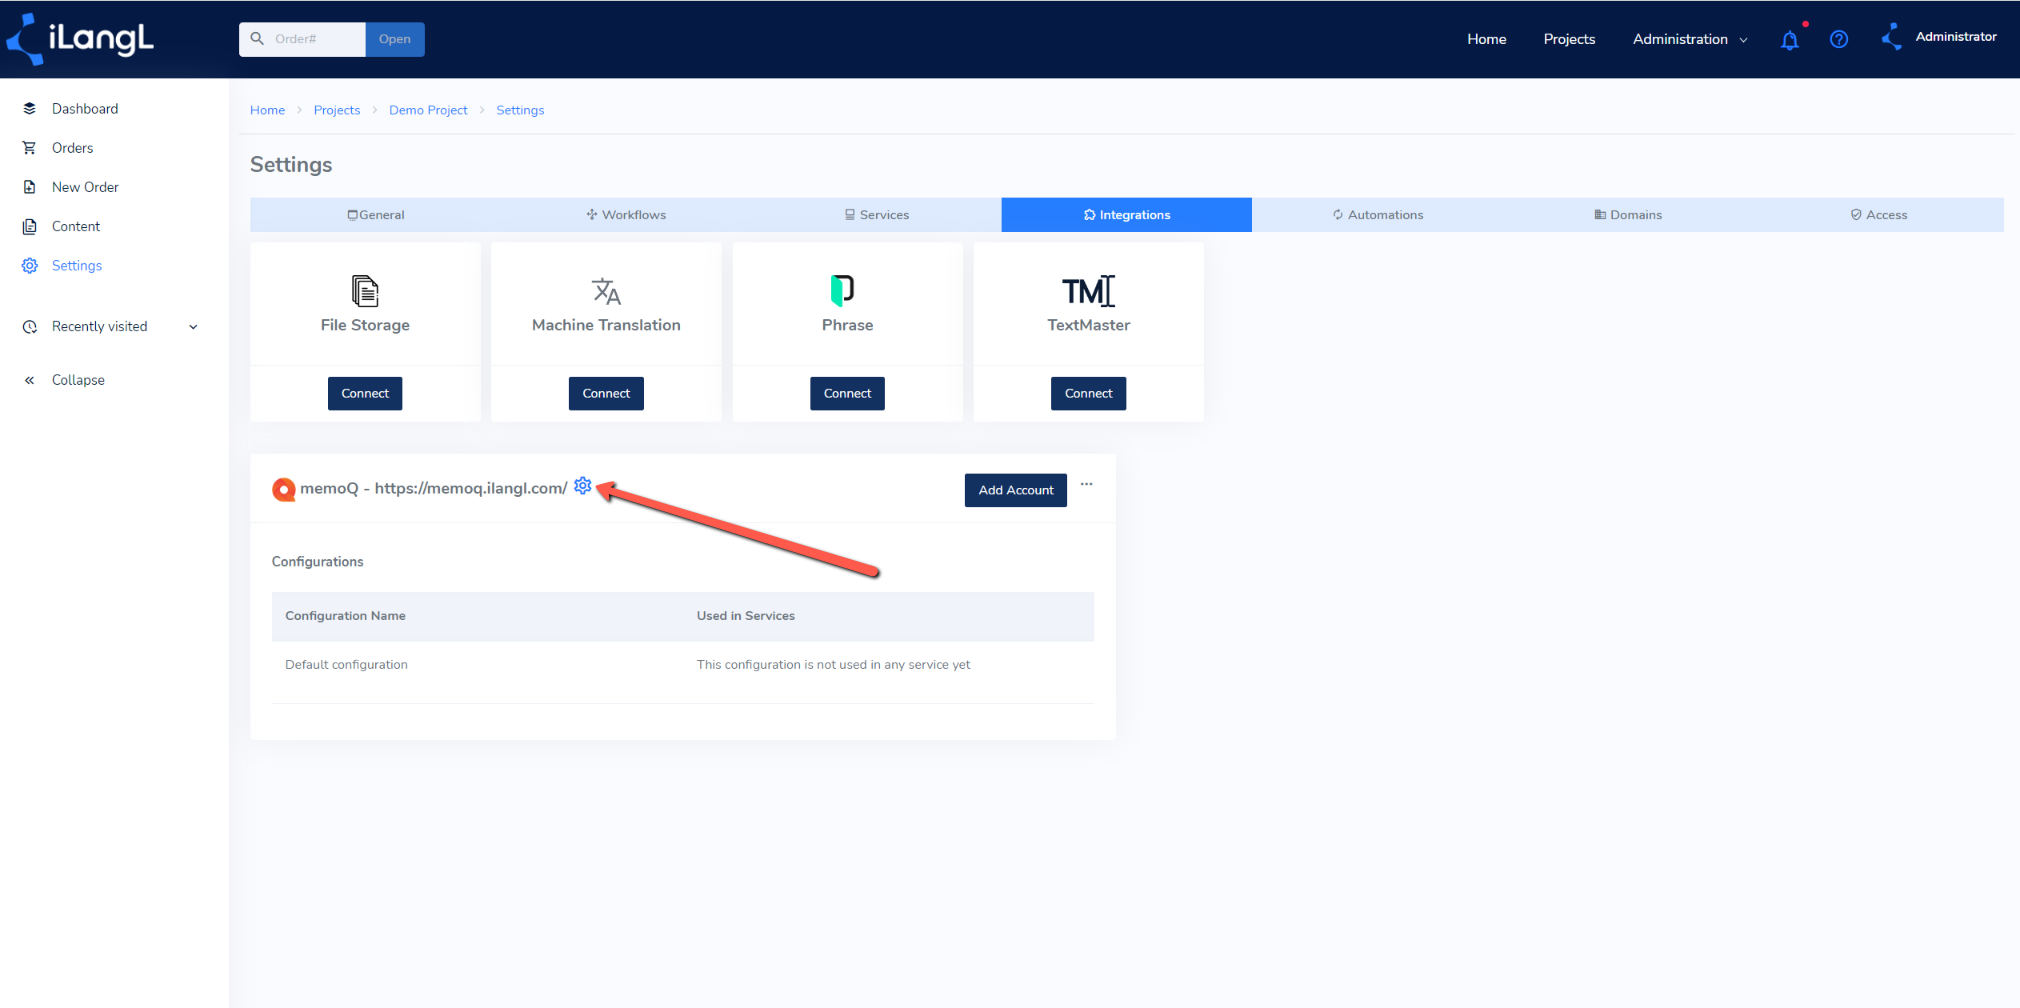Click the TextMaster TM logo
2020x1008 pixels.
pyautogui.click(x=1088, y=291)
